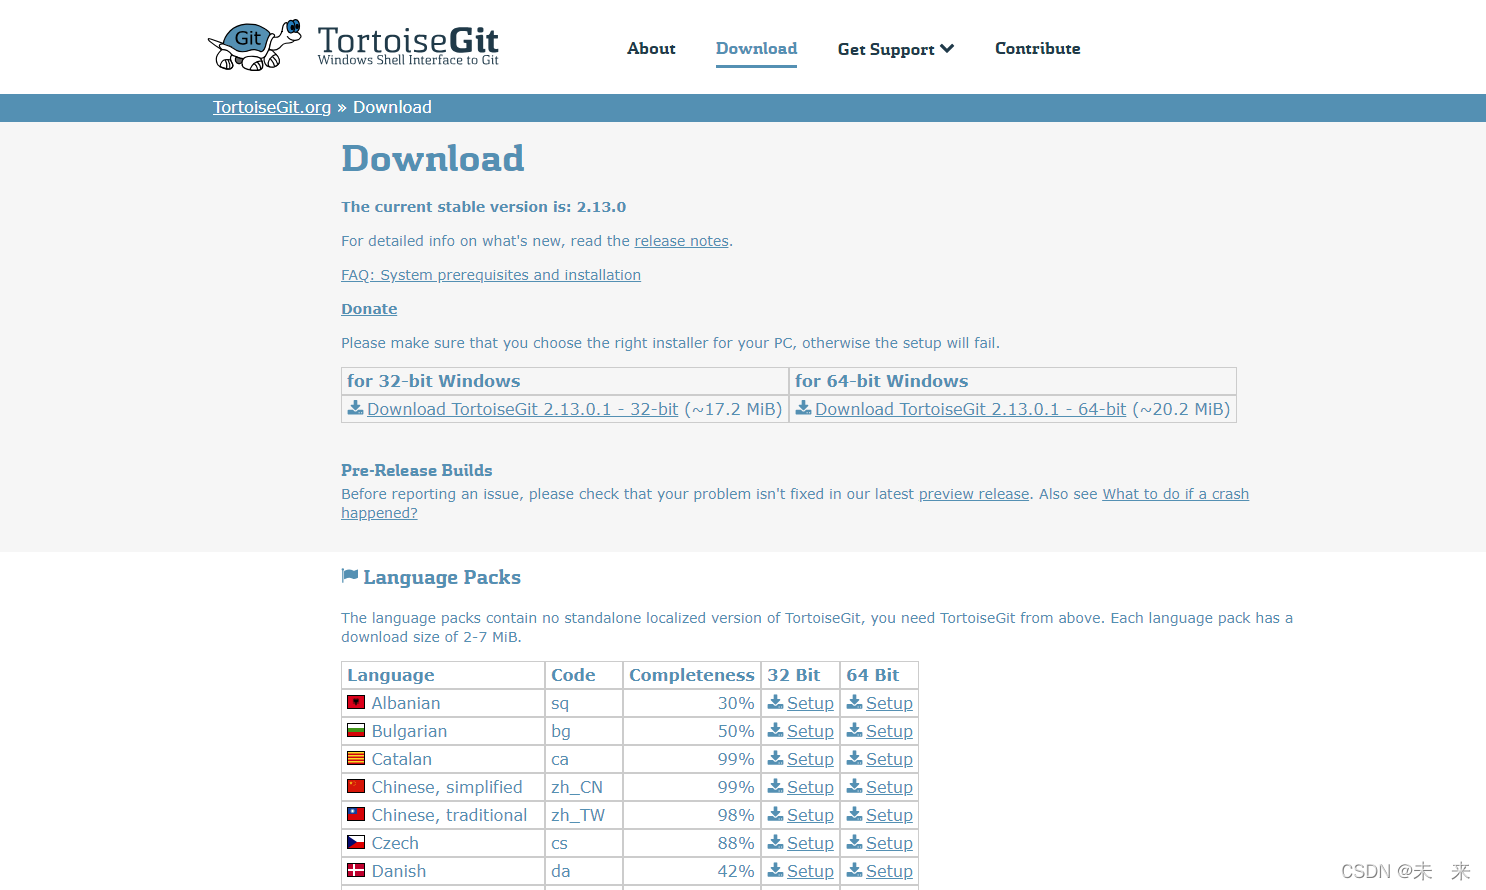Image resolution: width=1486 pixels, height=890 pixels.
Task: Select the Download navigation tab
Action: (756, 48)
